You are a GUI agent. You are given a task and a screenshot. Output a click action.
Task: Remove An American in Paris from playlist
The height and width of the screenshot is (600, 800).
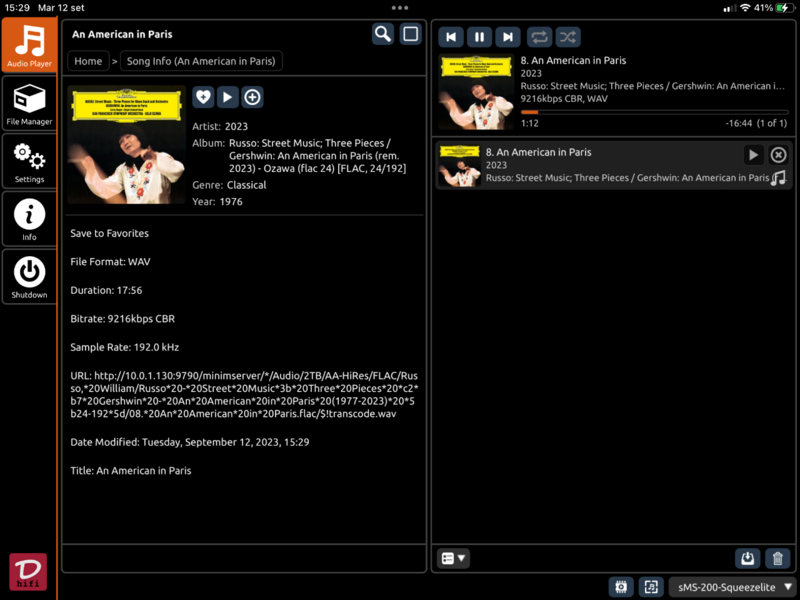point(778,155)
